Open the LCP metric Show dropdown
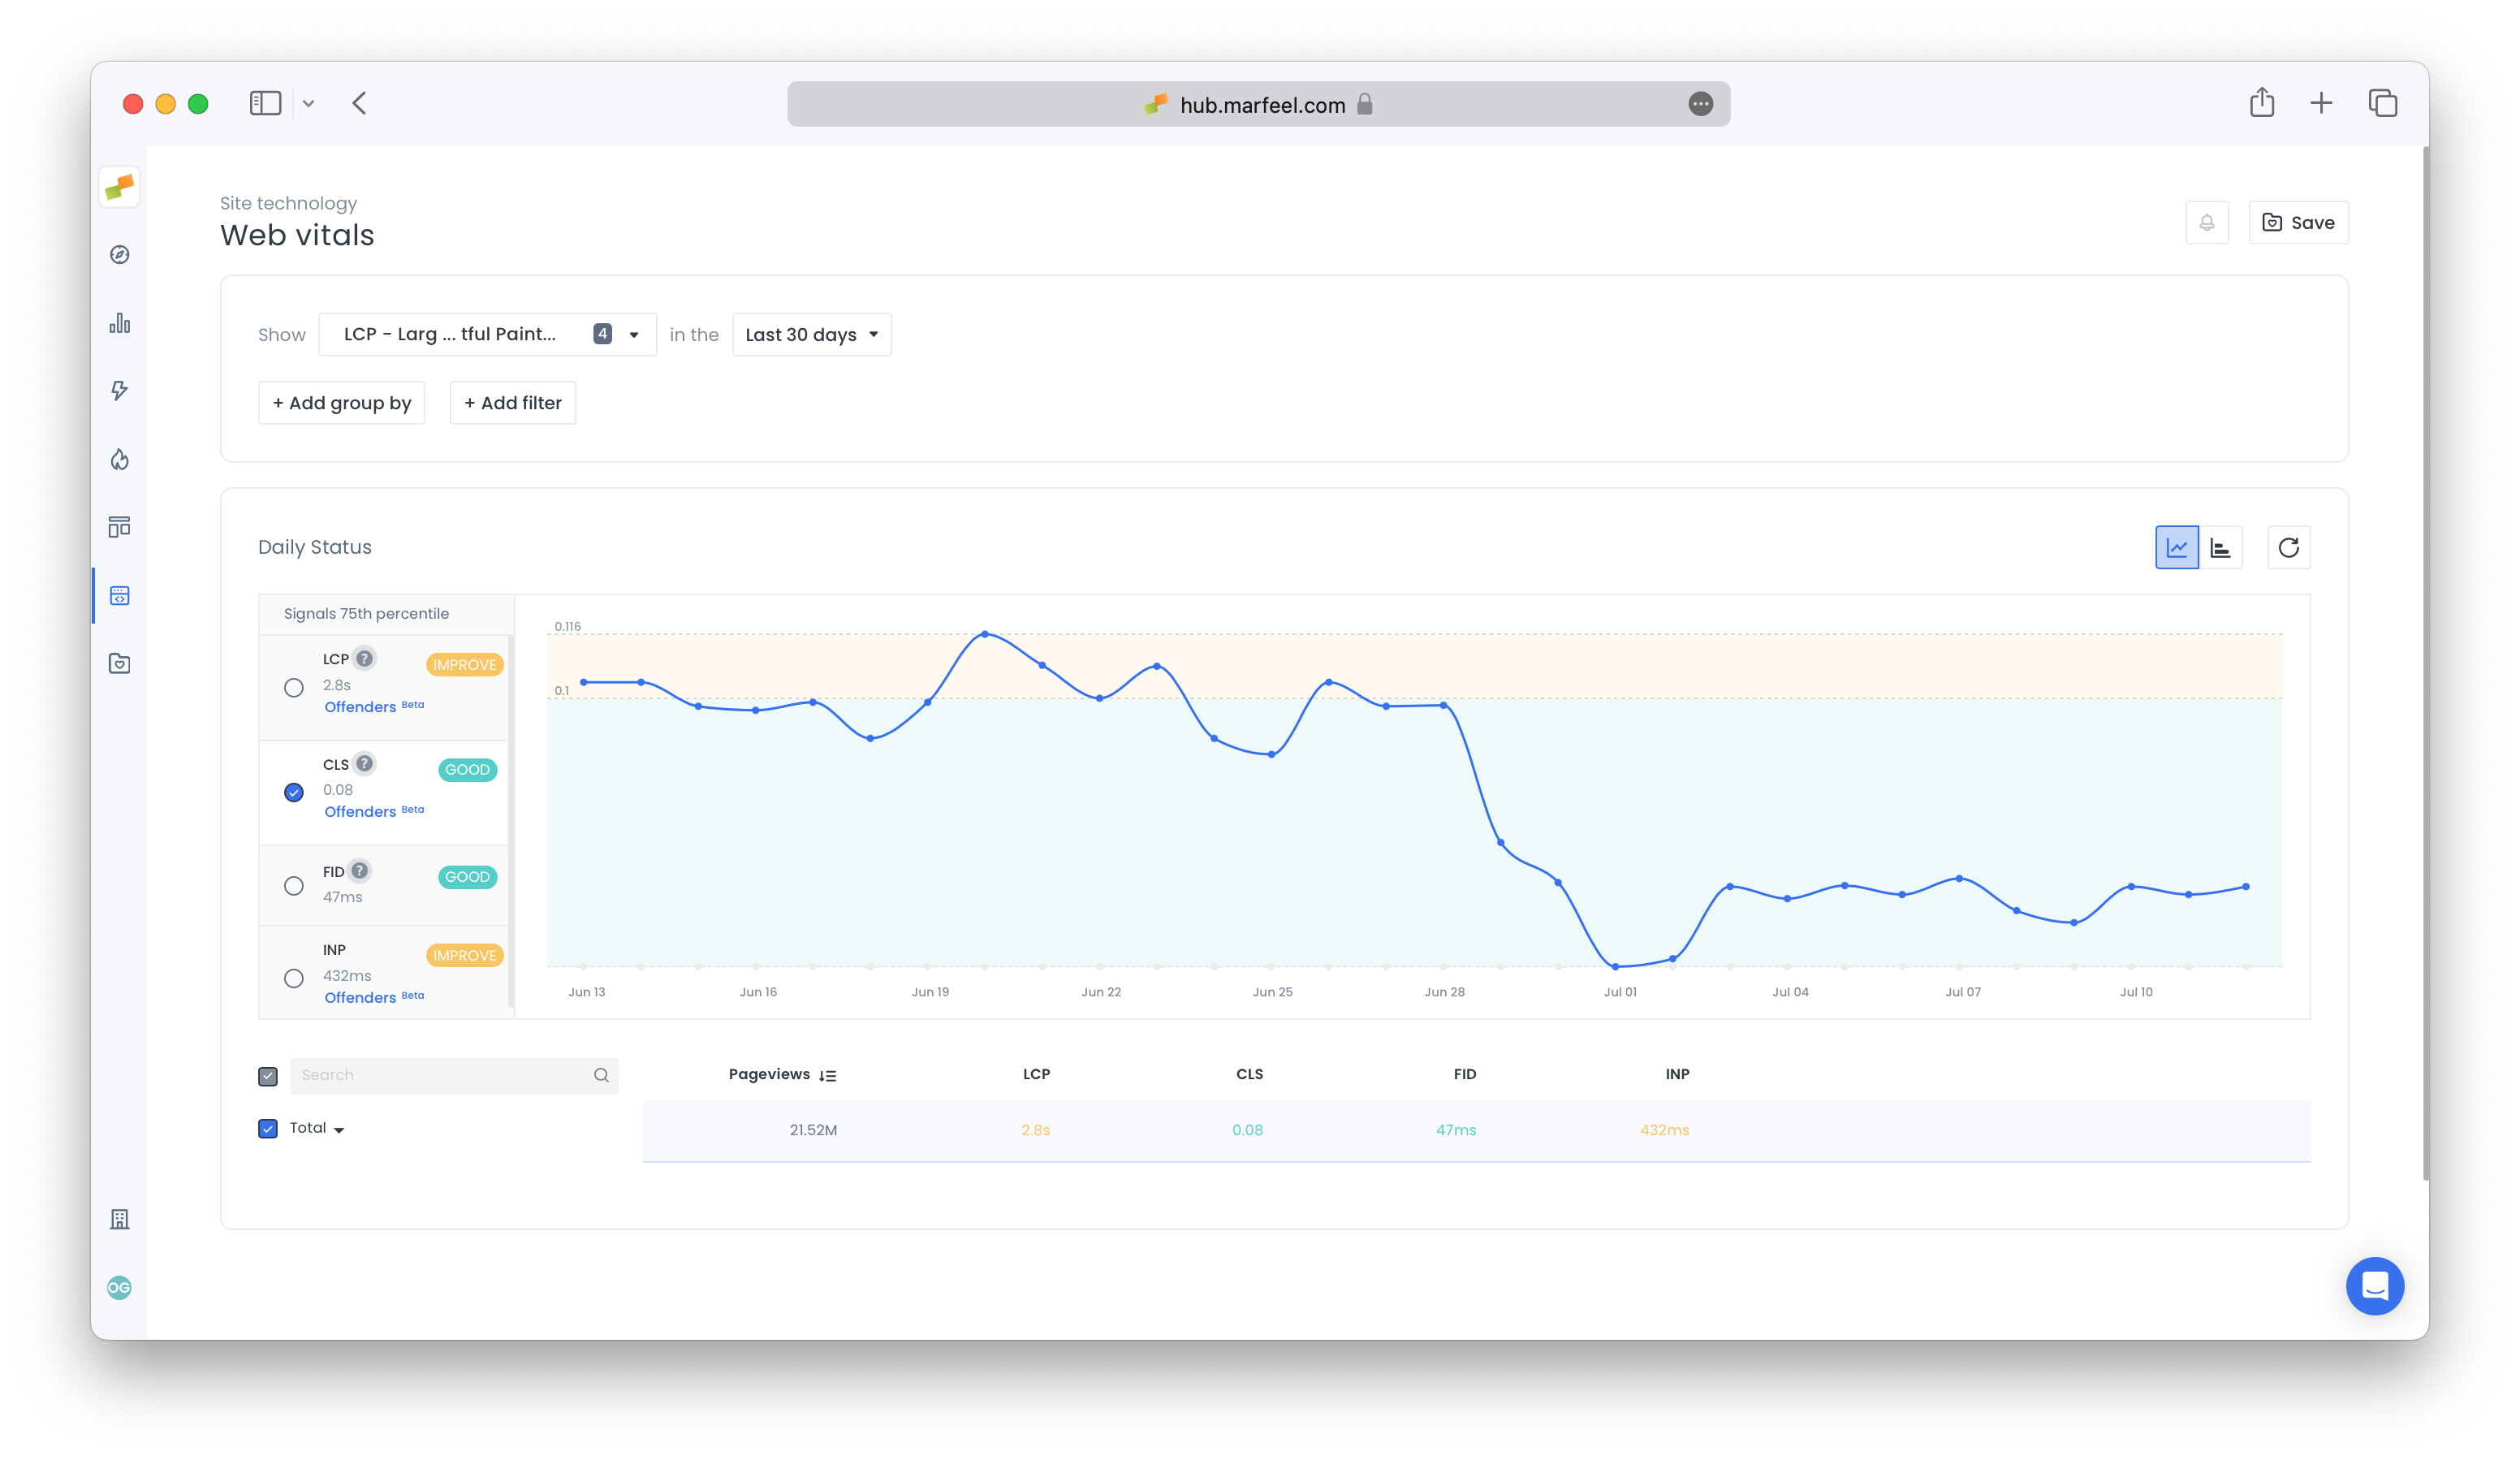2520x1460 pixels. click(487, 334)
